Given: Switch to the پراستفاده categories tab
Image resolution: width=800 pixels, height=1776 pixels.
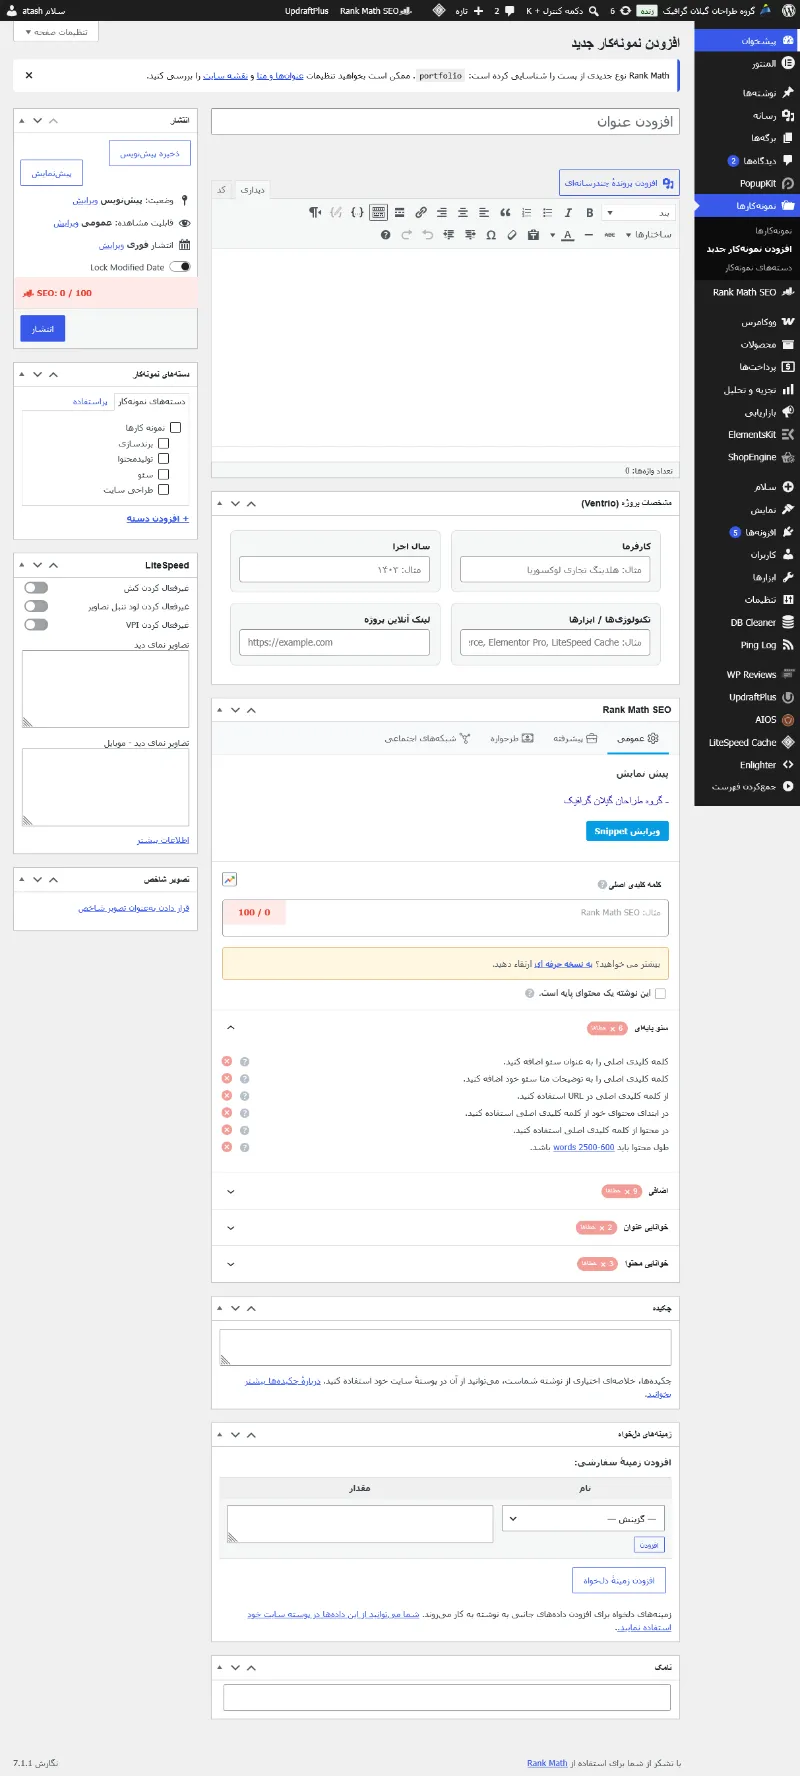Looking at the screenshot, I should tap(90, 401).
